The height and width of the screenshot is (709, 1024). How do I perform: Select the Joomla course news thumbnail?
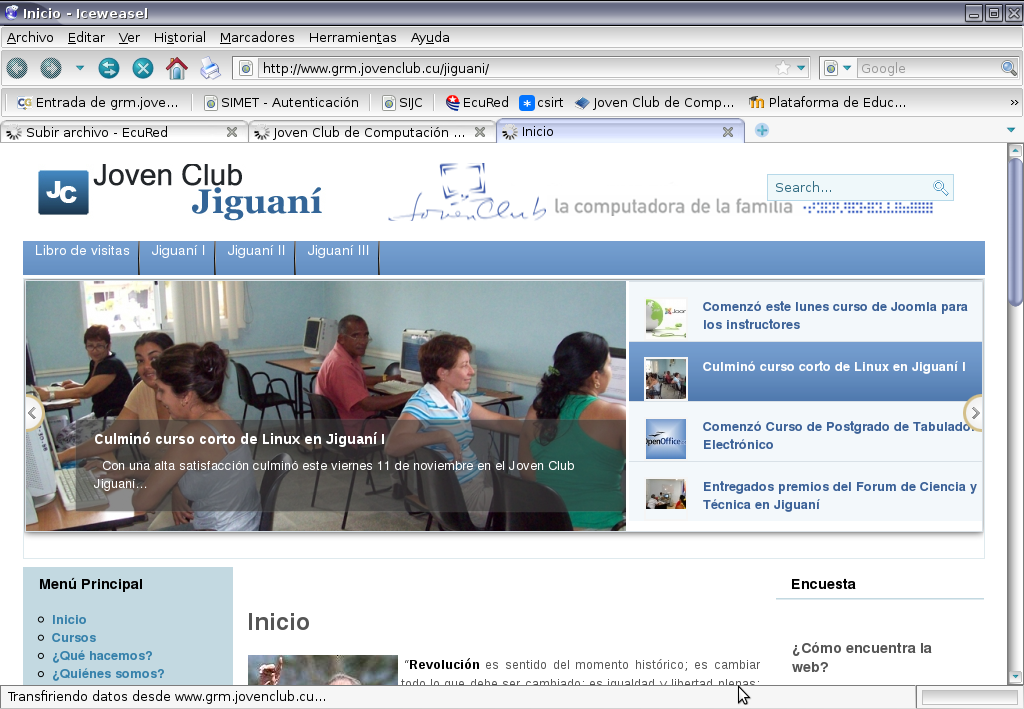(666, 317)
